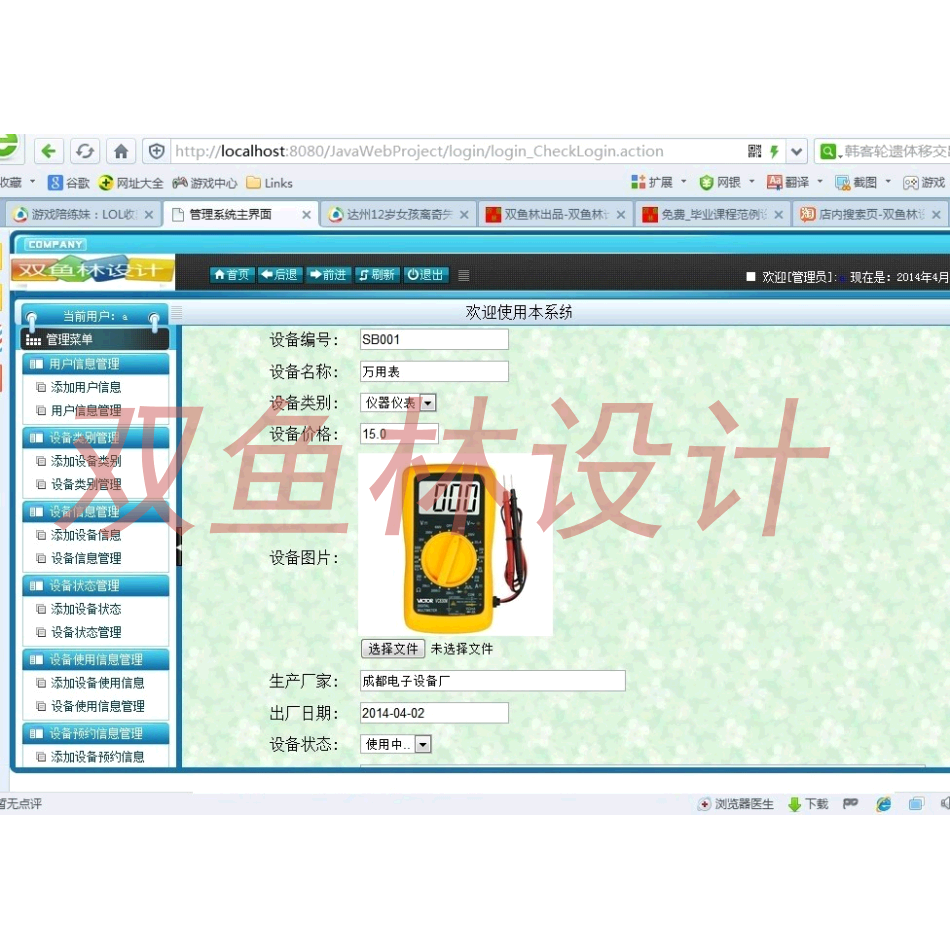Viewport: 950px width, 950px height.
Task: Click the 下载 download arrow icon in the status bar
Action: click(x=793, y=803)
